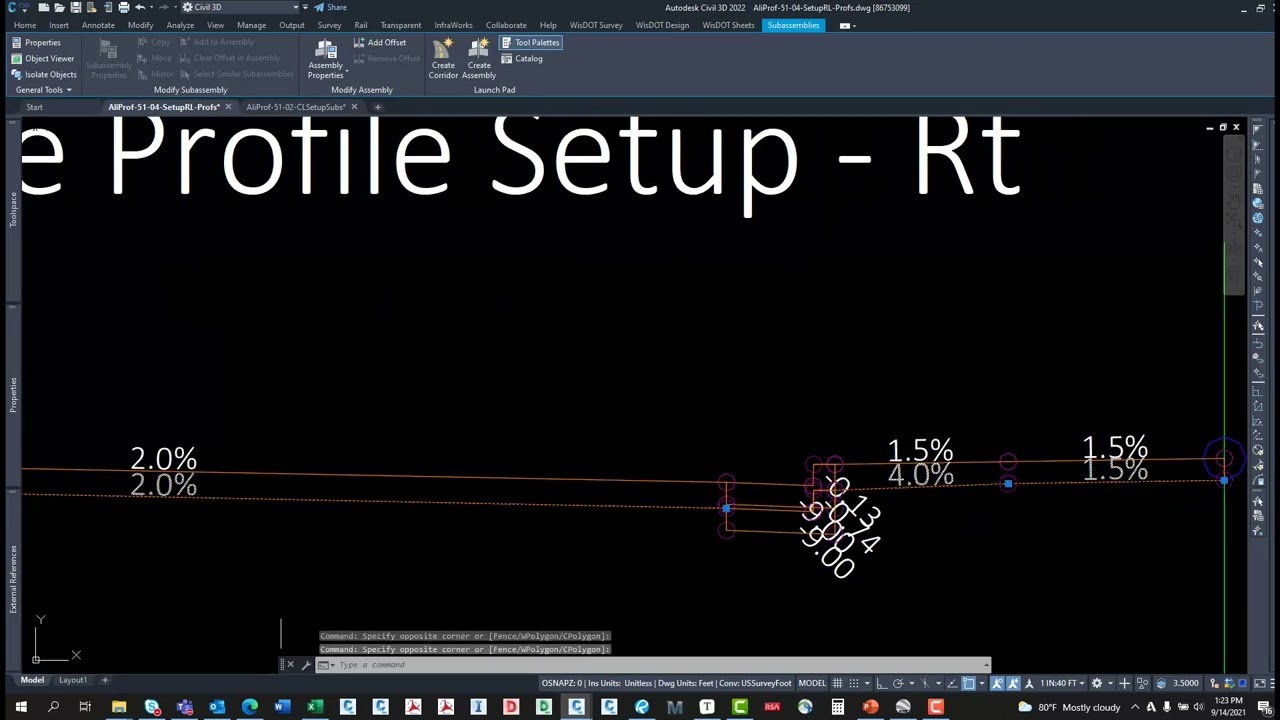The height and width of the screenshot is (720, 1280).
Task: Open the Annotate ribbon tab
Action: [98, 25]
